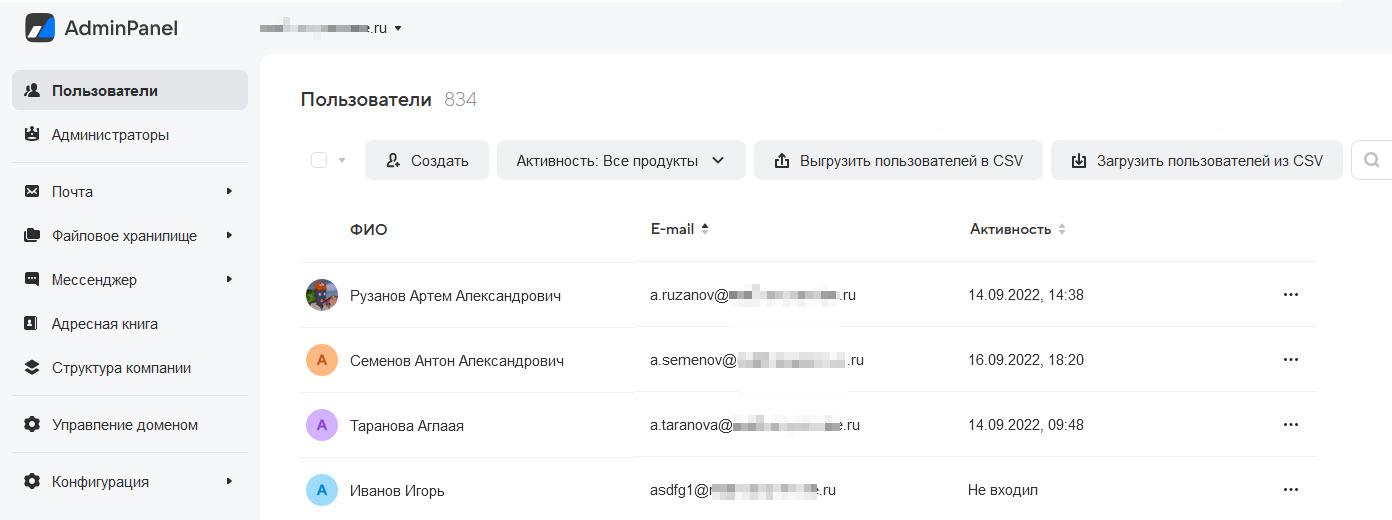
Task: Open the Активность: Все продукты dropdown
Action: pos(620,160)
